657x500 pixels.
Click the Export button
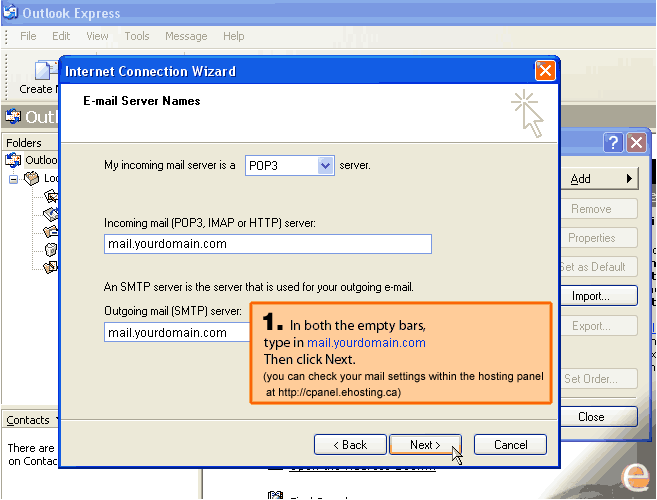pyautogui.click(x=599, y=326)
